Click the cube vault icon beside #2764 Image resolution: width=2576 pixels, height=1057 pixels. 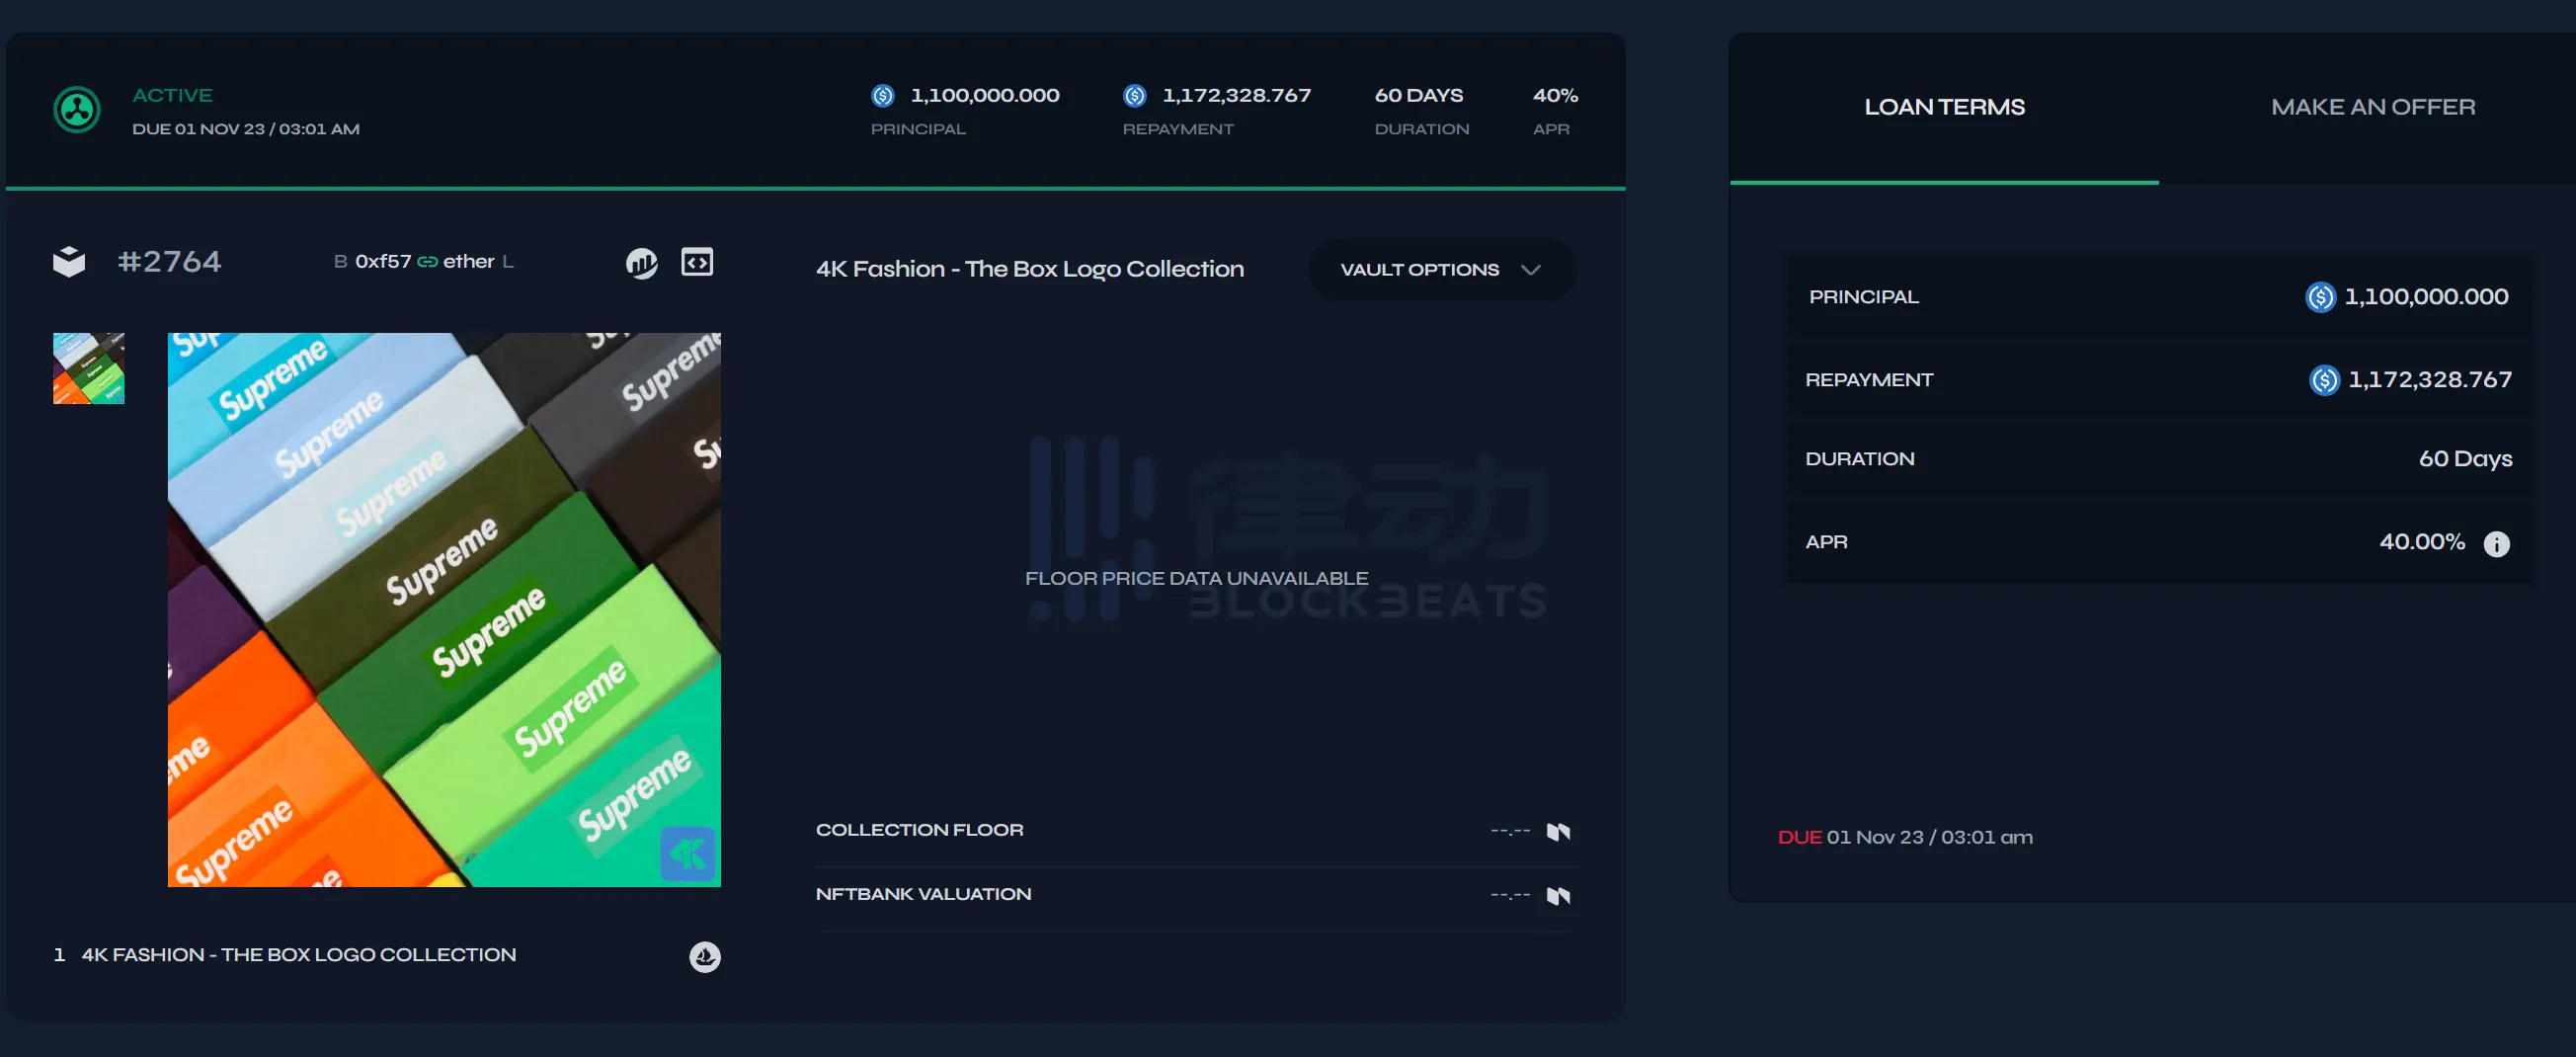click(x=69, y=262)
